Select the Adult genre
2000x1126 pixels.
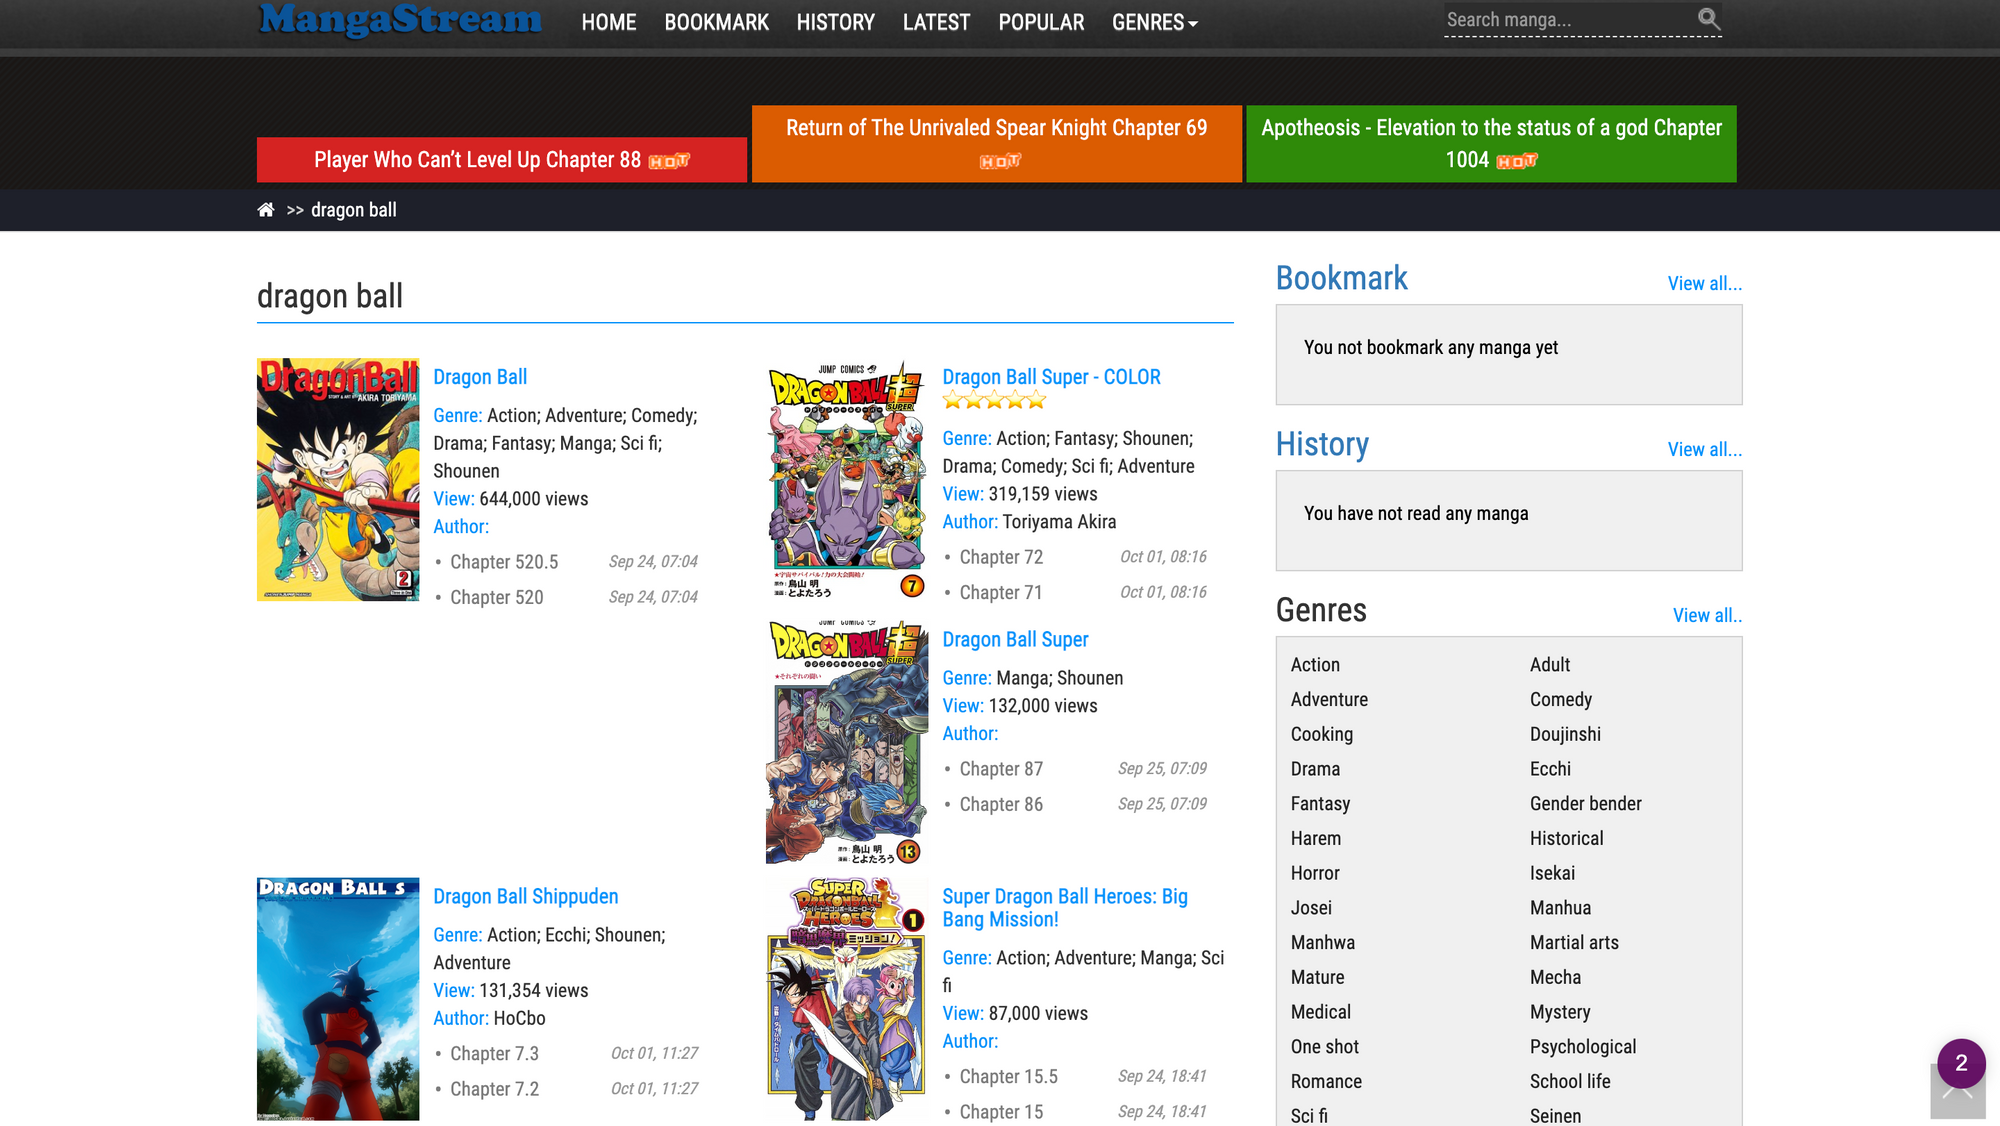point(1550,665)
